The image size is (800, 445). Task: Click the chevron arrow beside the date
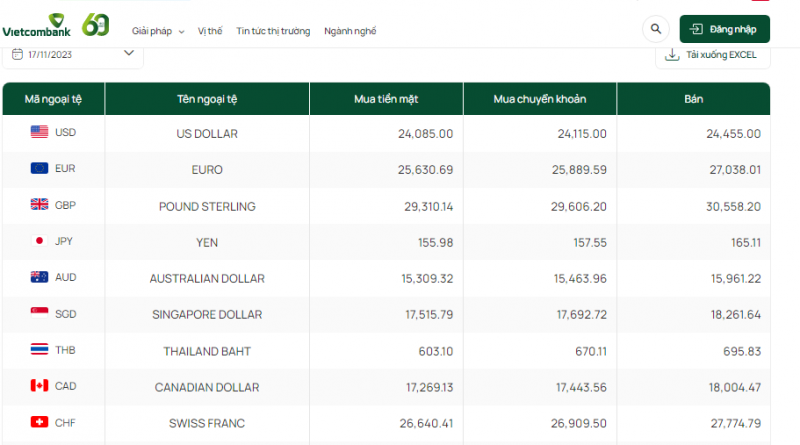pos(129,53)
